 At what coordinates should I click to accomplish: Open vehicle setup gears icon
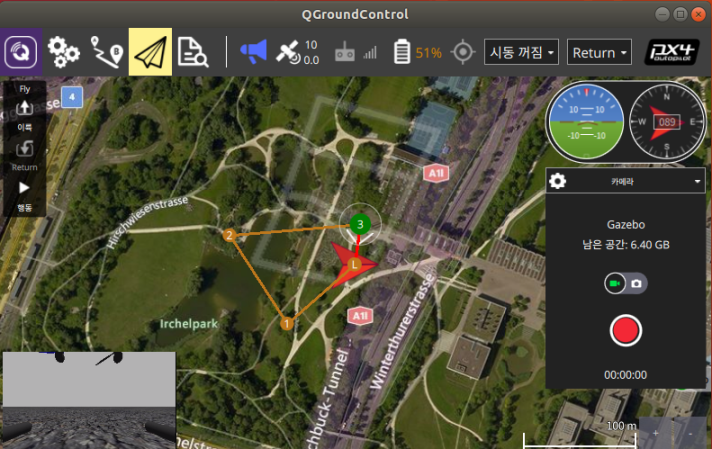click(x=64, y=53)
